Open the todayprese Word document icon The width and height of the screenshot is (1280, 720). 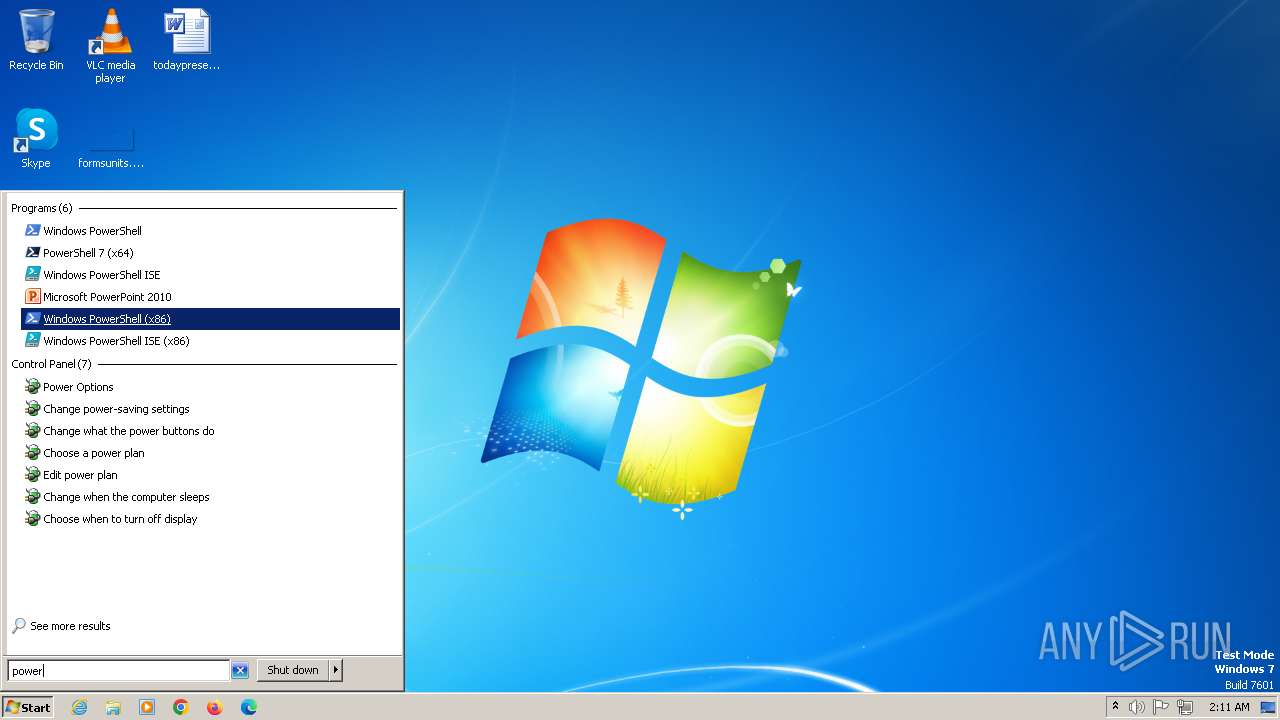coord(186,40)
